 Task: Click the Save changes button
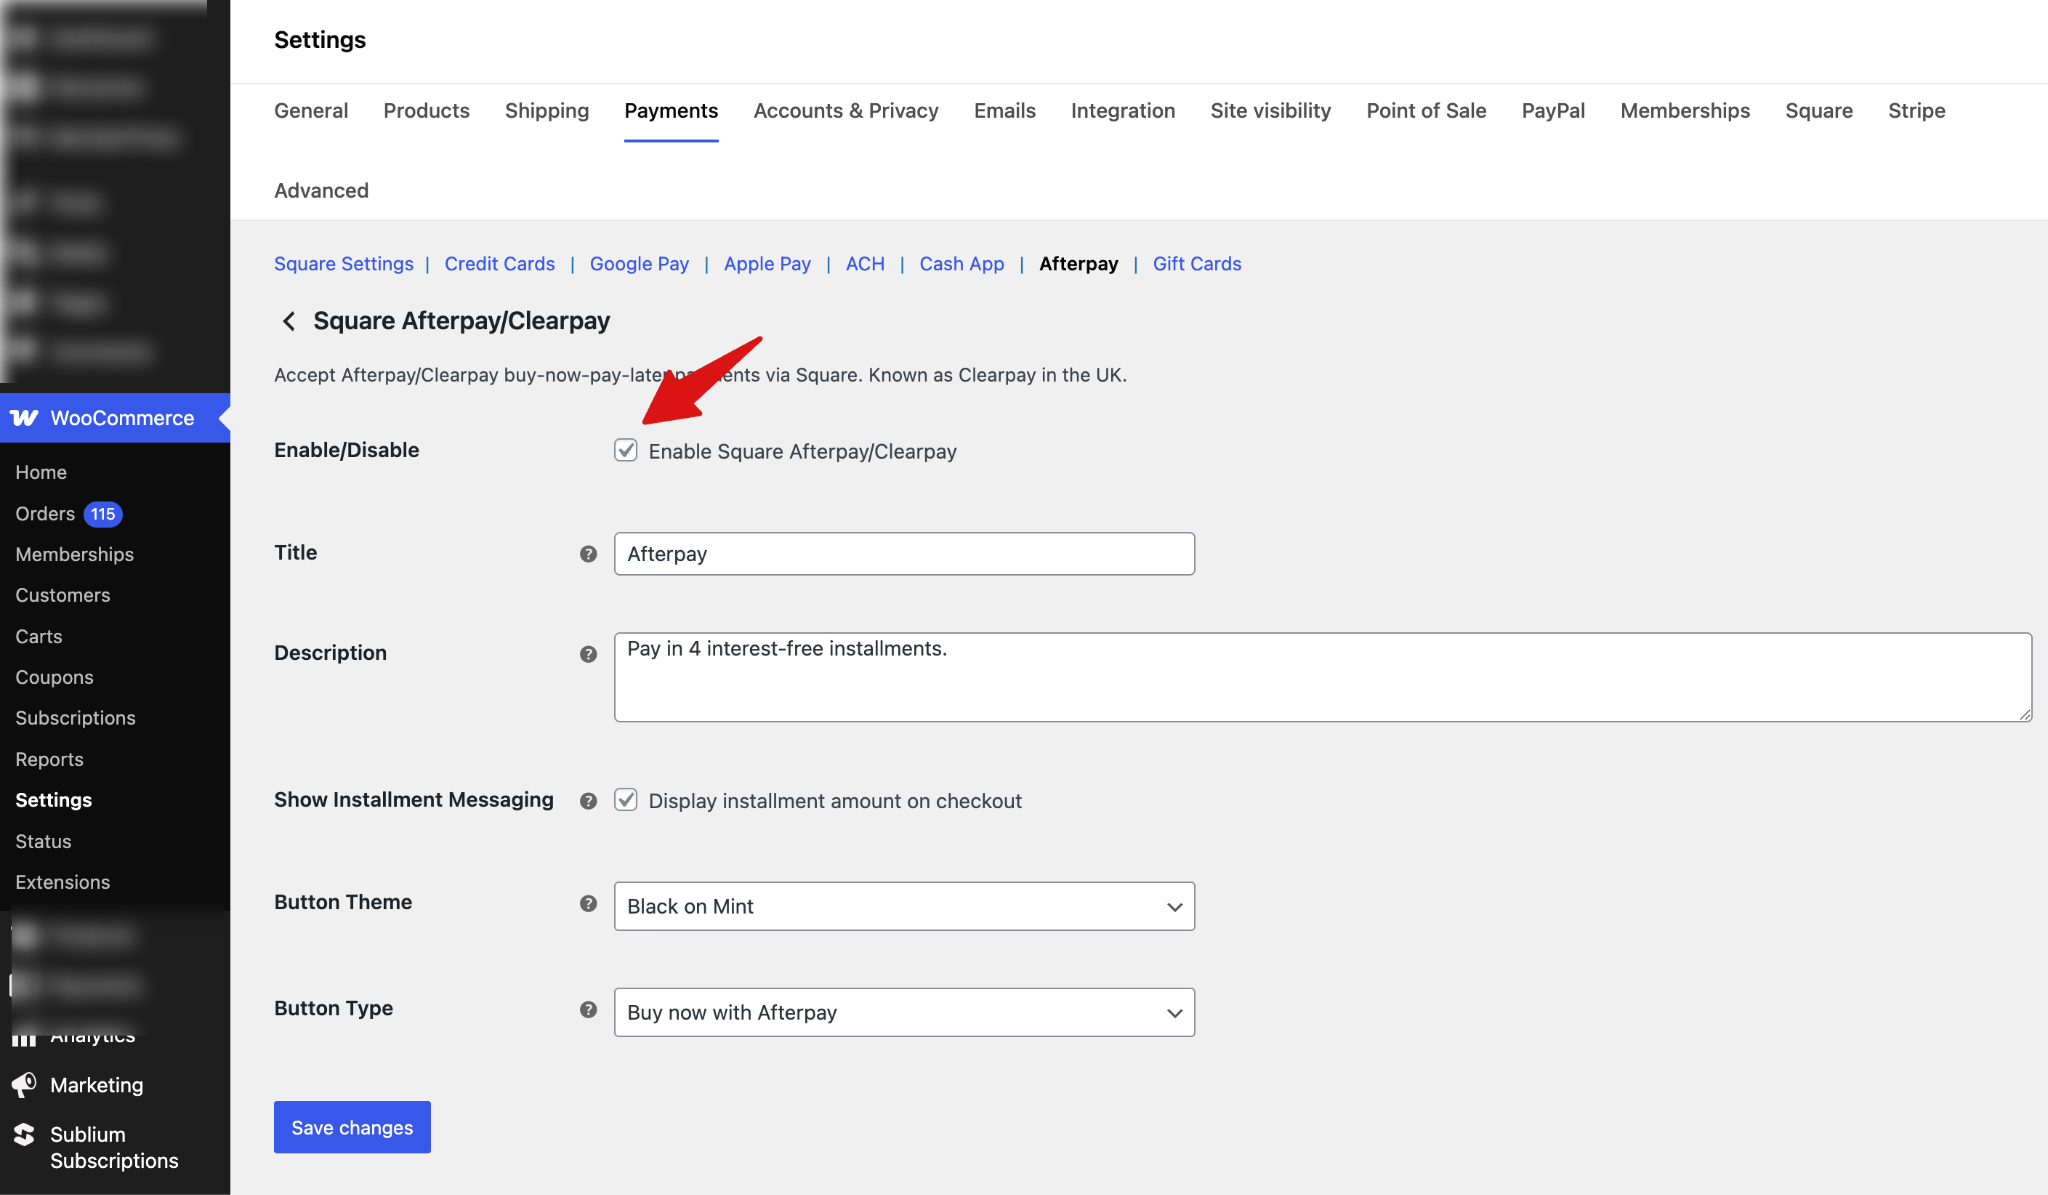pos(351,1127)
